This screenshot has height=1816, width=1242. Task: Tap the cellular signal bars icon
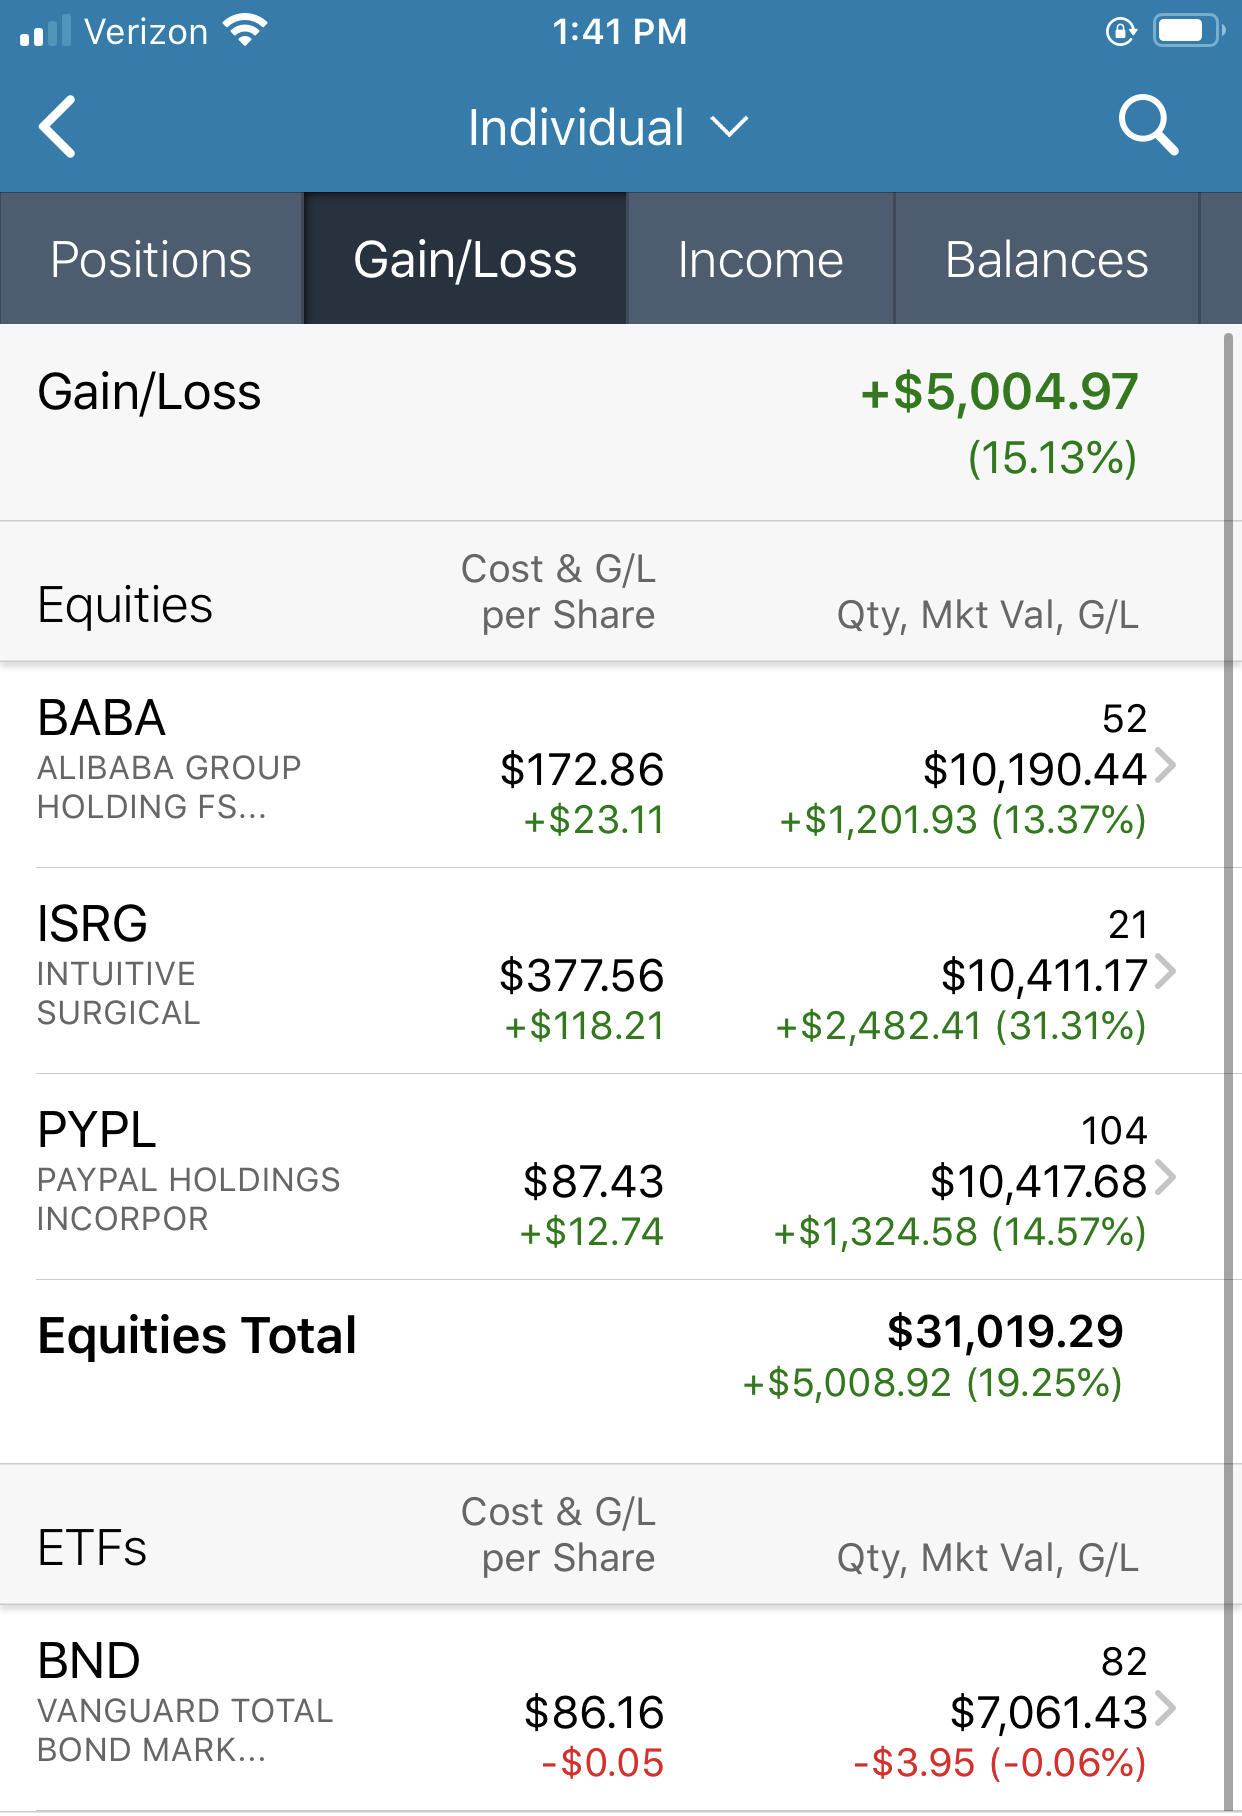[45, 32]
